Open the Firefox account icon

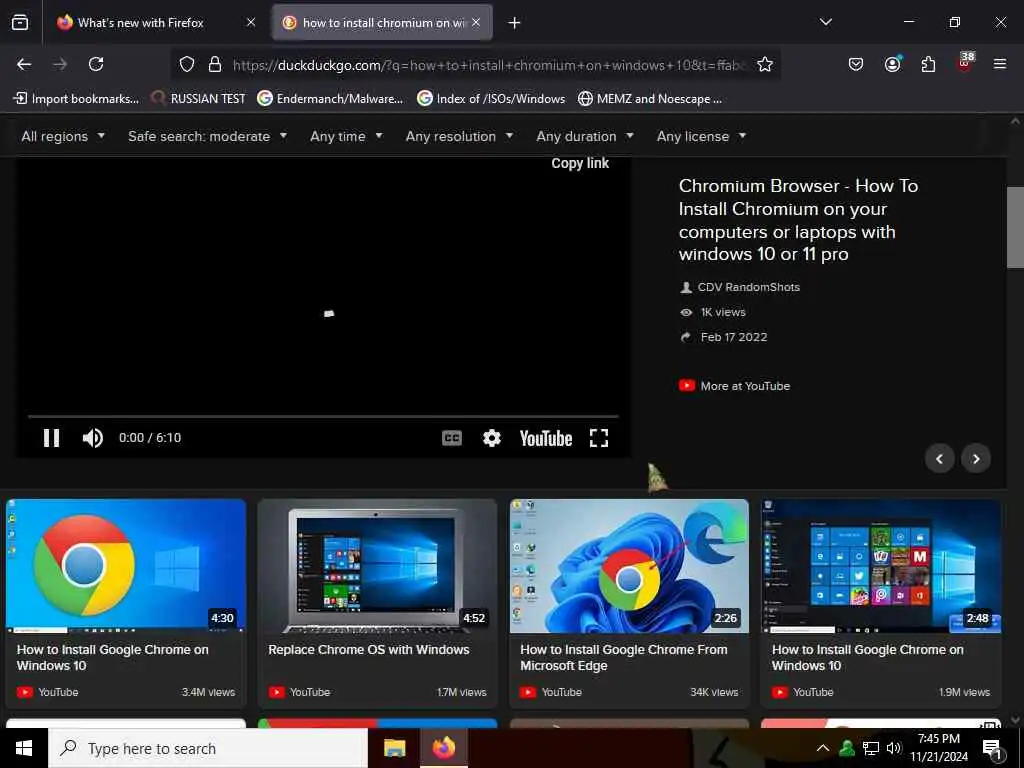click(x=892, y=64)
